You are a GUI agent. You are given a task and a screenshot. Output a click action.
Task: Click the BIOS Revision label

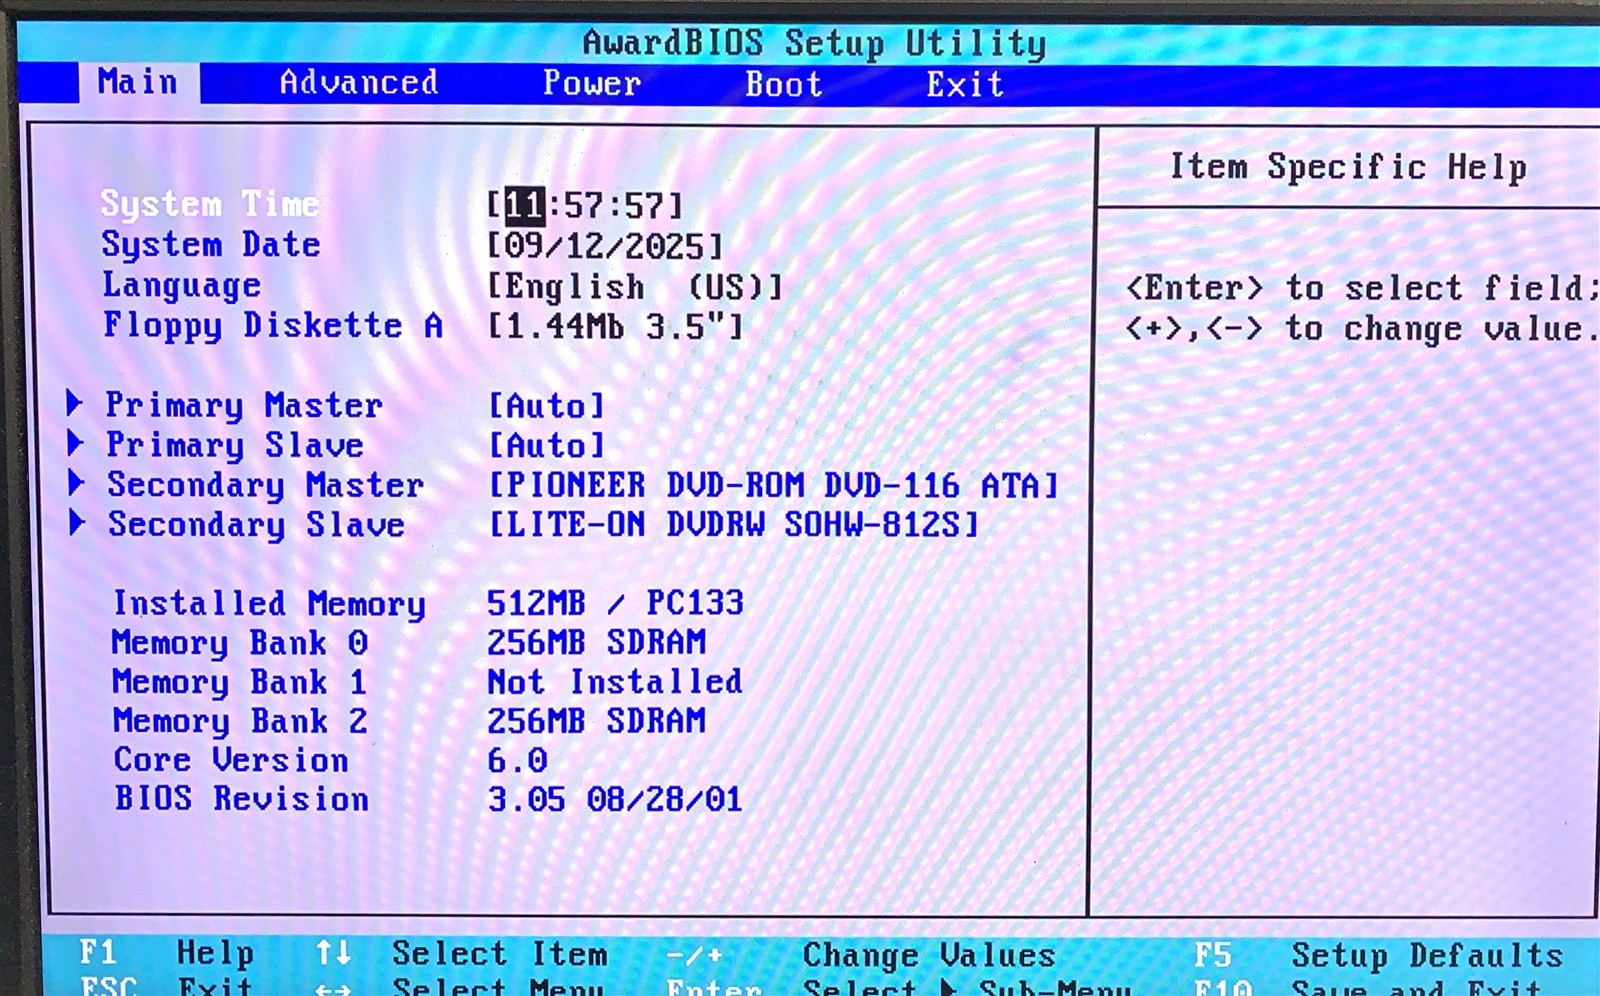tap(242, 798)
